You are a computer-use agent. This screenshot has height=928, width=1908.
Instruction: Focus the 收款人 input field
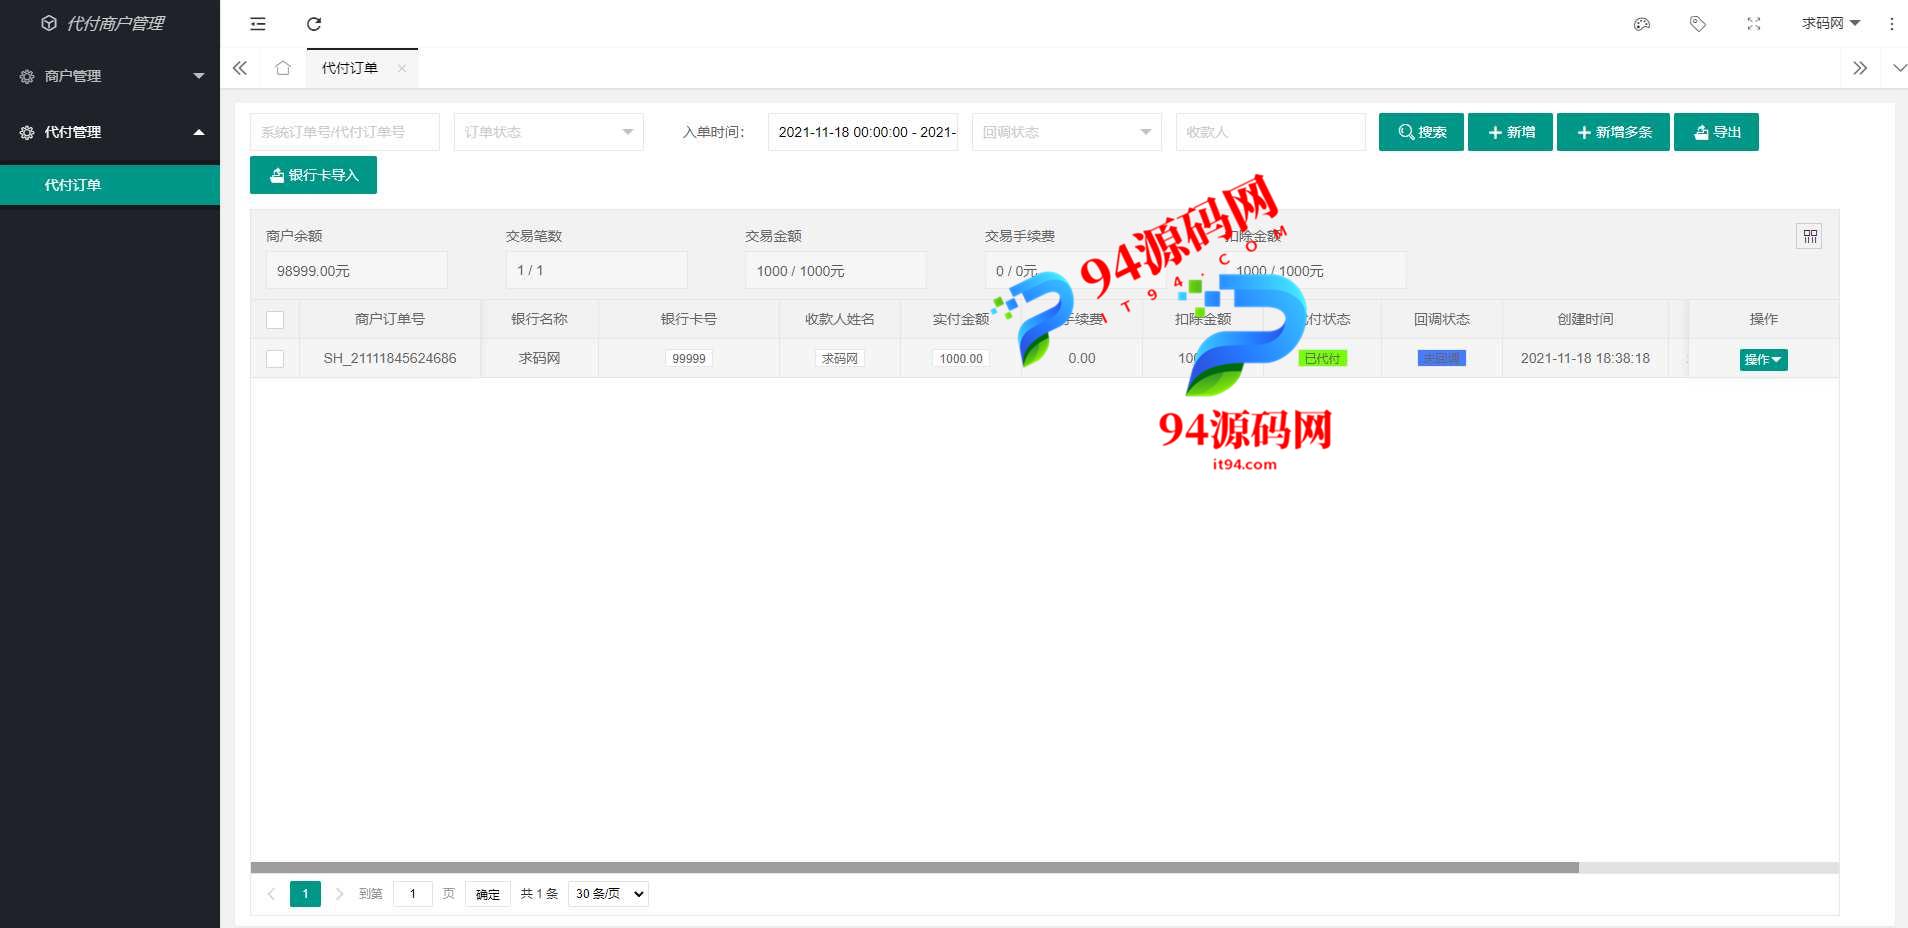(x=1271, y=132)
